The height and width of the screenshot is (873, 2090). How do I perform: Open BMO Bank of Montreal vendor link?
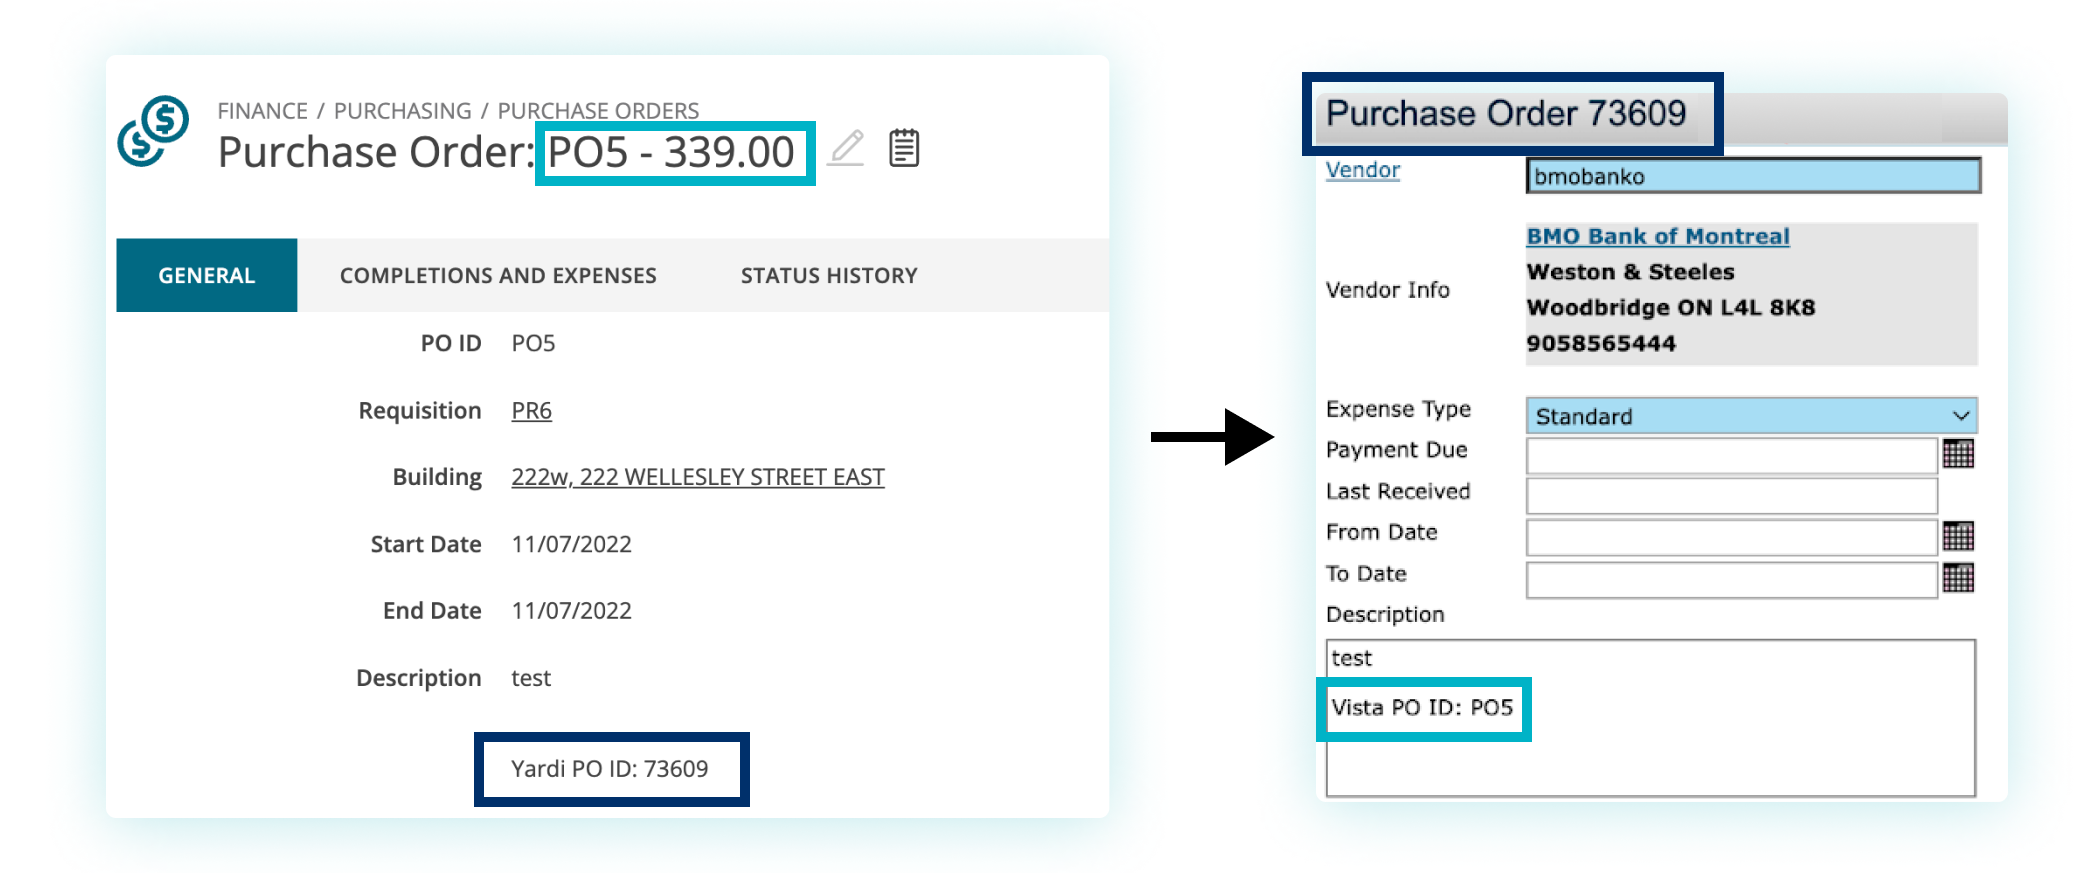(x=1657, y=236)
